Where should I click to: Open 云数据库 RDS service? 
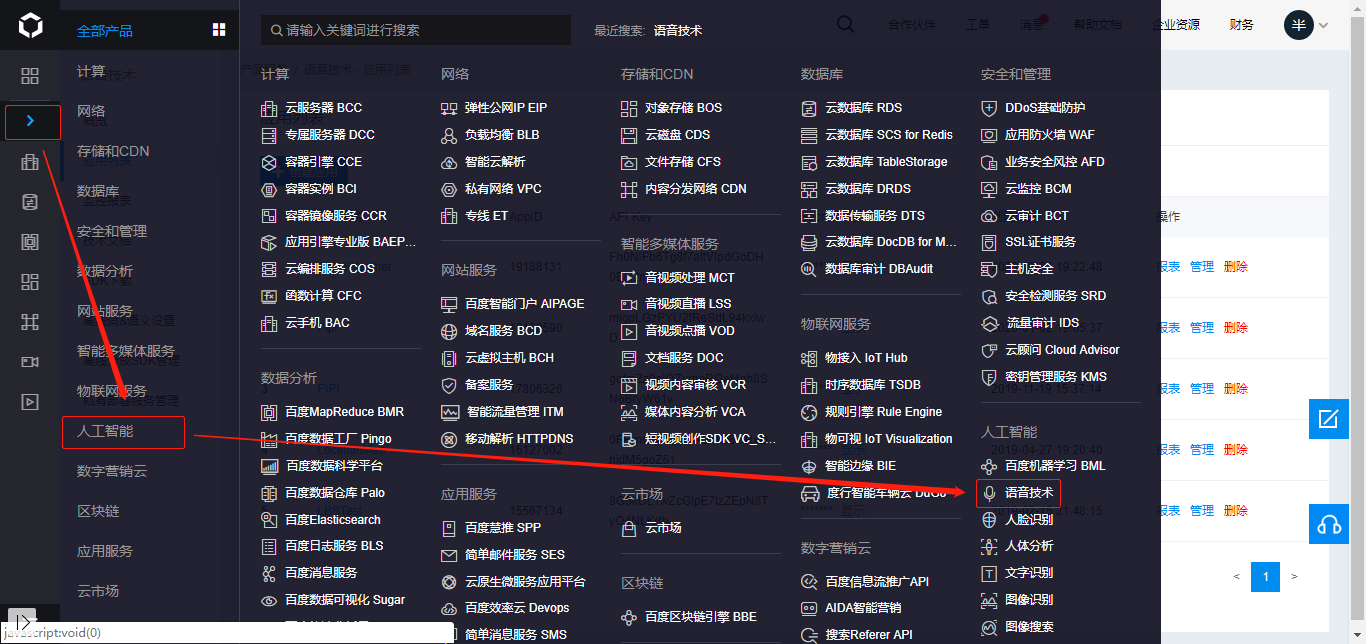(851, 107)
